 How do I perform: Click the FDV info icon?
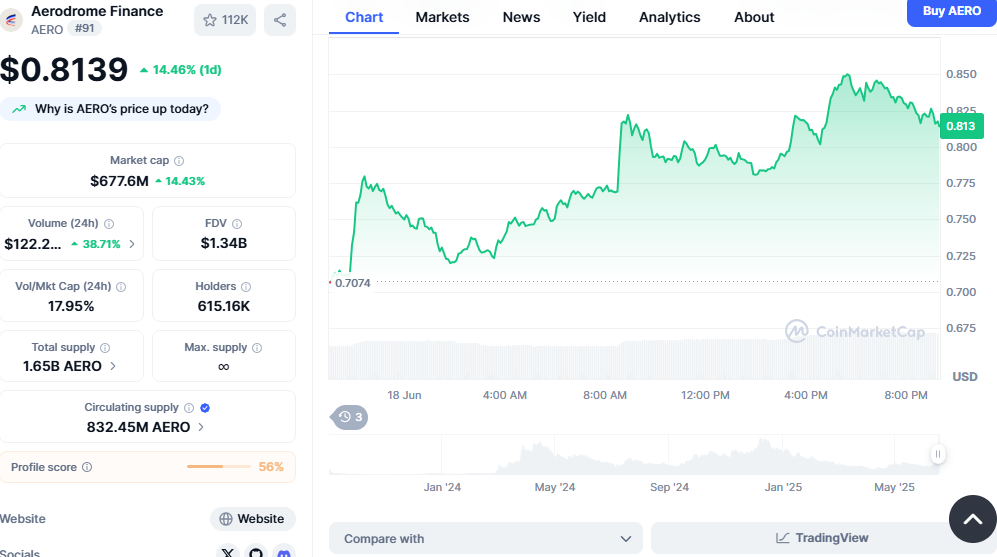[x=237, y=224]
